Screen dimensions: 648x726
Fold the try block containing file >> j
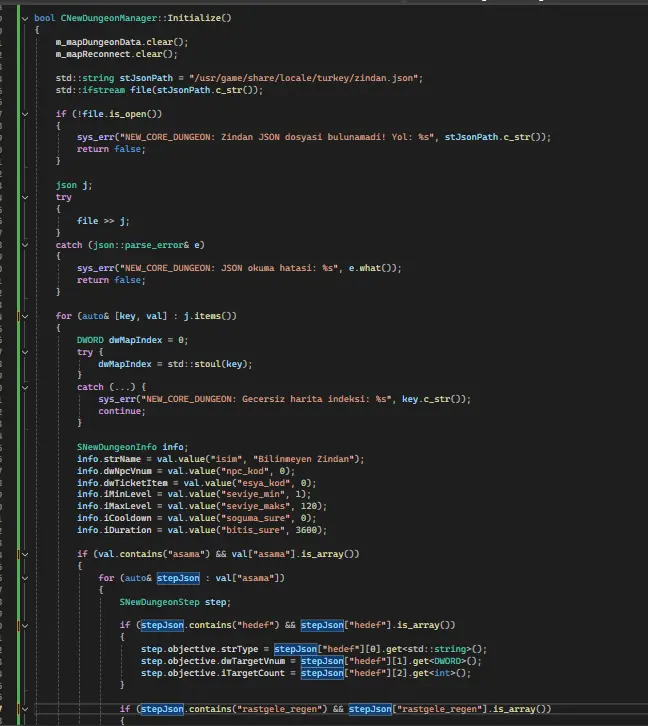tap(25, 197)
